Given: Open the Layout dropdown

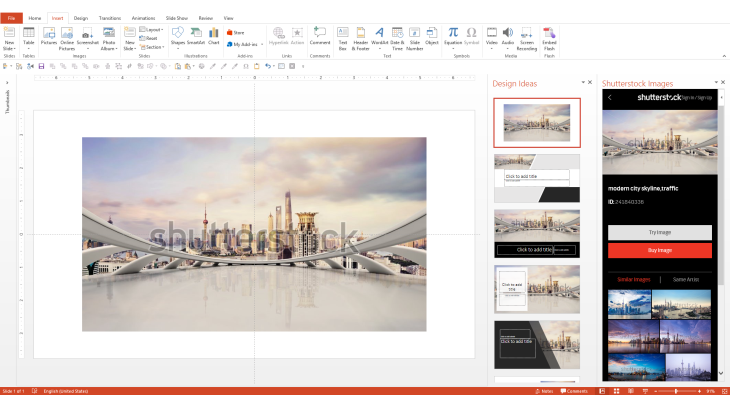Looking at the screenshot, I should click(152, 29).
